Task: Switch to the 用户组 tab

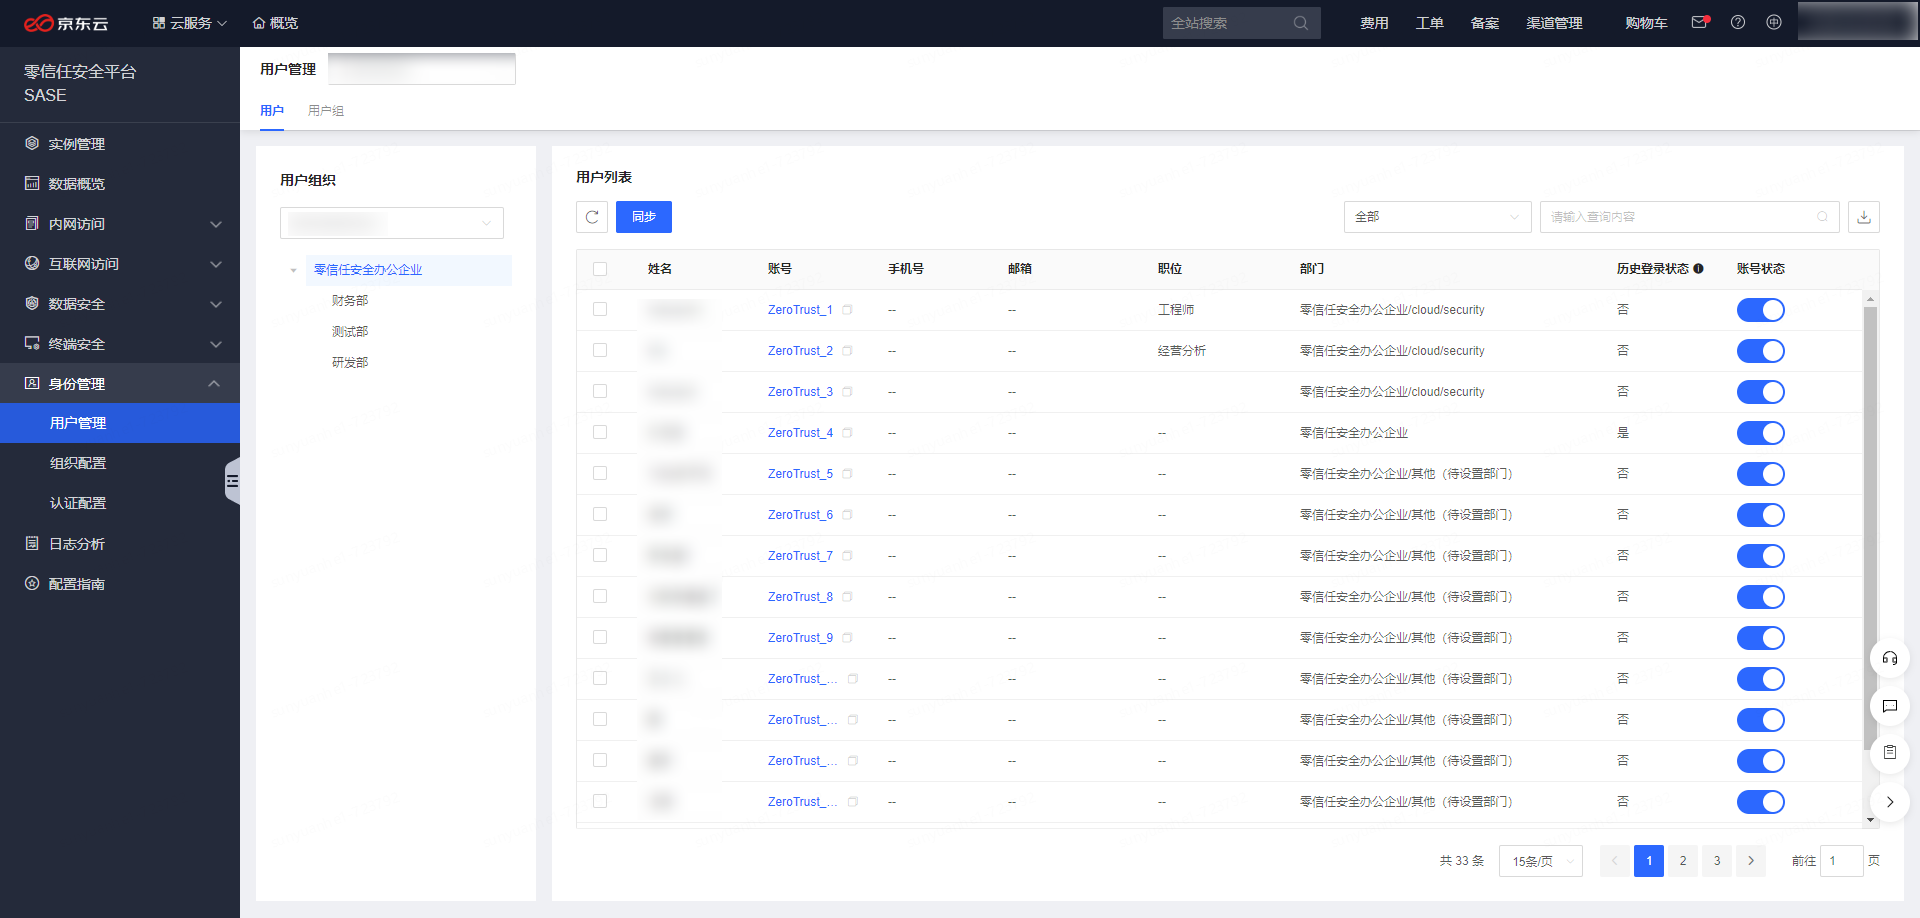Action: coord(326,111)
